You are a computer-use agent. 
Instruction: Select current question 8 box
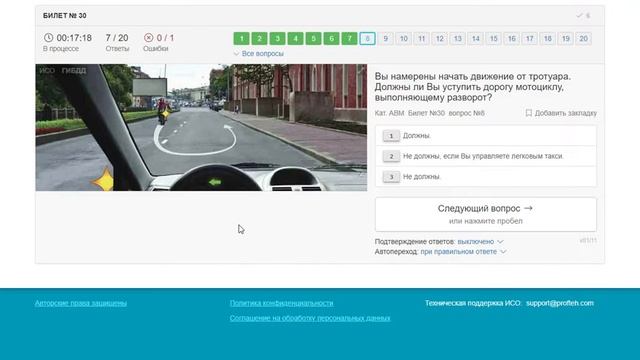click(367, 39)
